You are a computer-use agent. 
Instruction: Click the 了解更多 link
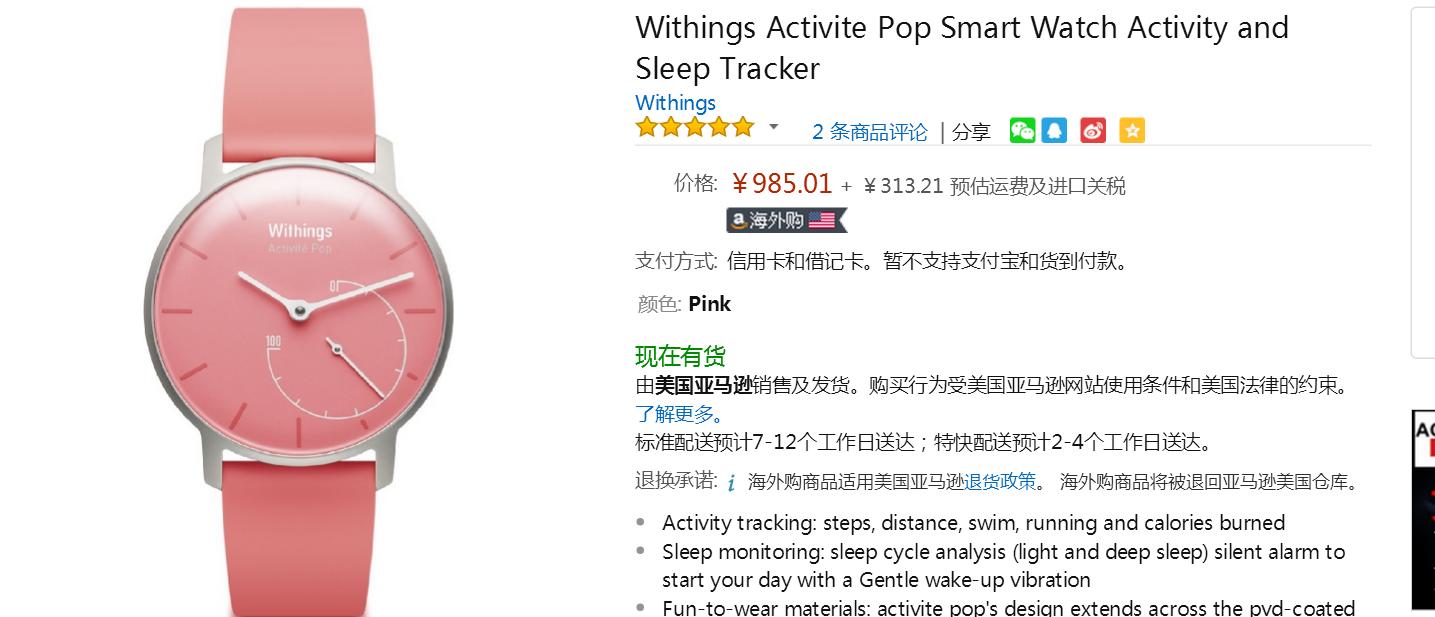678,414
